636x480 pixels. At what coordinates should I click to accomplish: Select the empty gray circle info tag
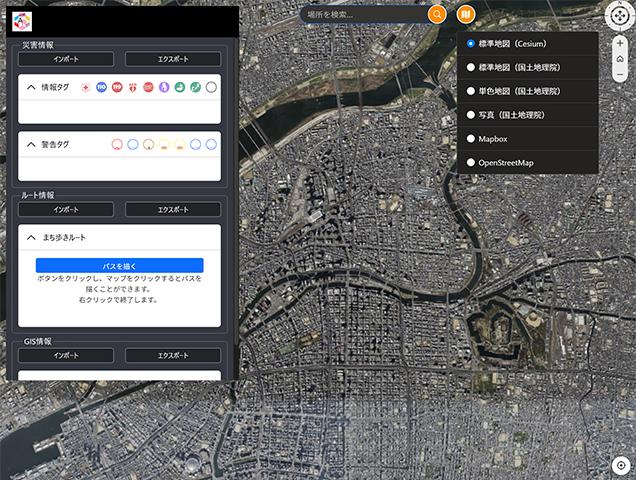pos(211,87)
